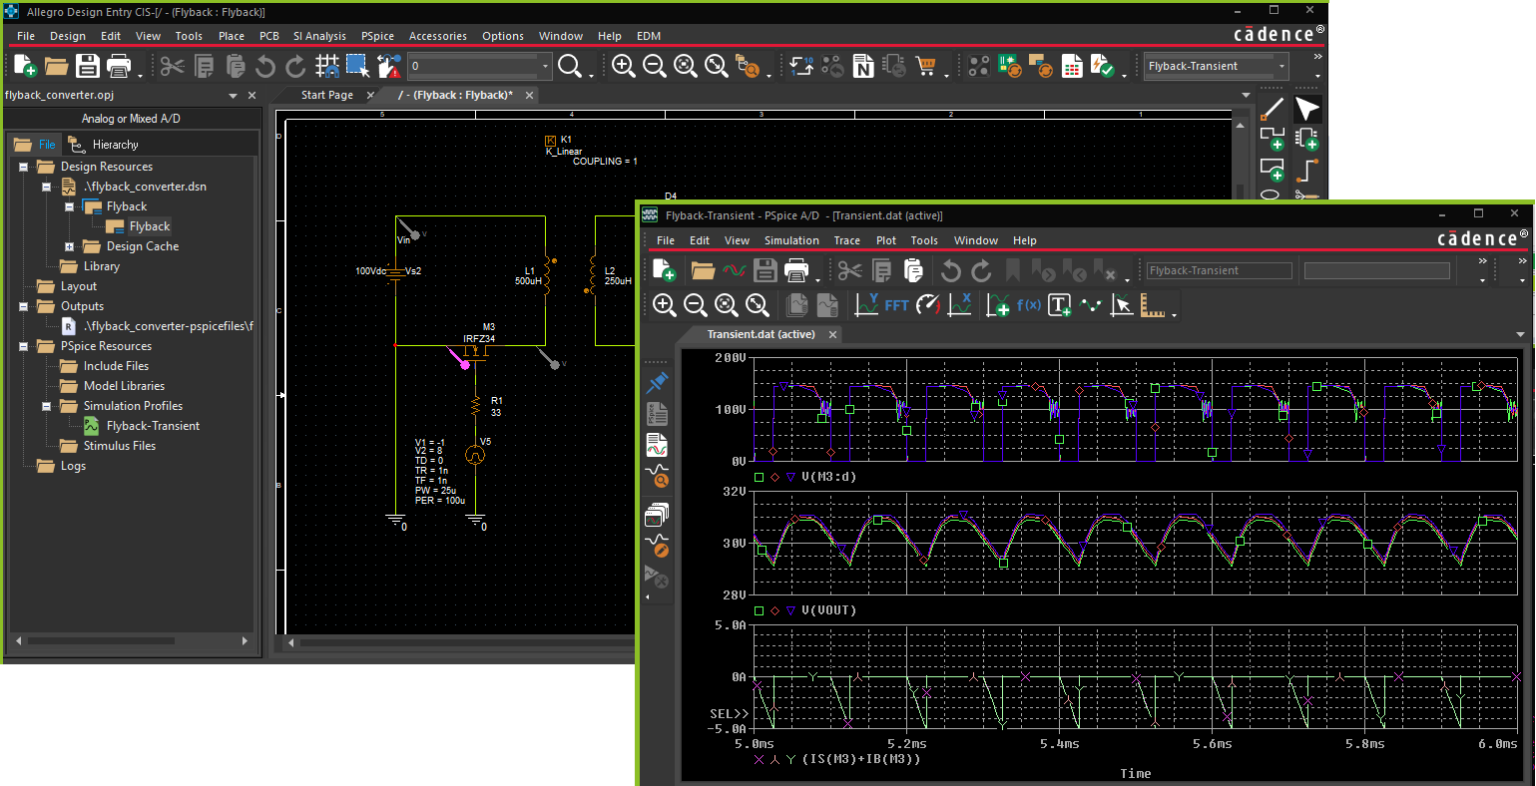Run FFT on the waveform plot

point(897,305)
